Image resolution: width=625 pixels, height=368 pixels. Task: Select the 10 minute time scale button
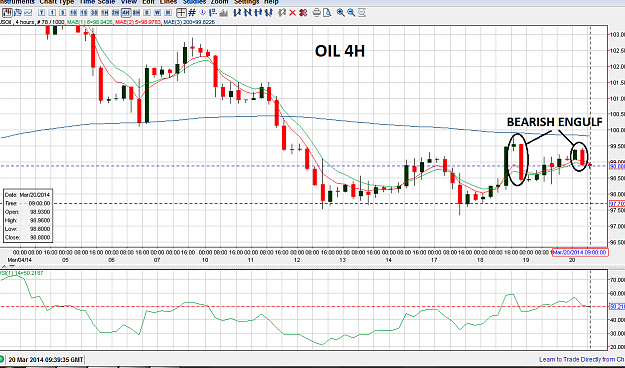(x=73, y=13)
